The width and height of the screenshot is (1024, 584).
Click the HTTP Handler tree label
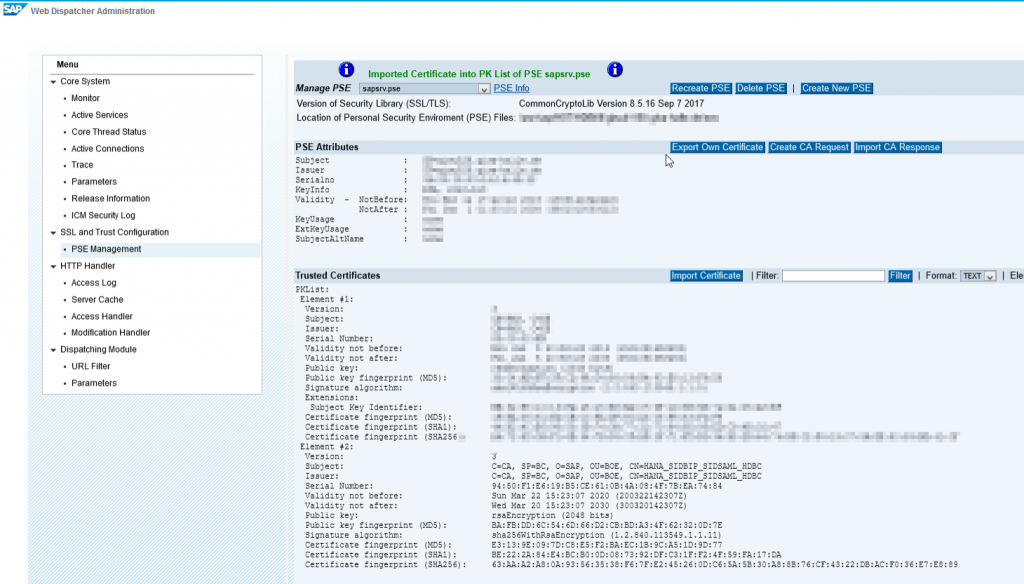(88, 267)
